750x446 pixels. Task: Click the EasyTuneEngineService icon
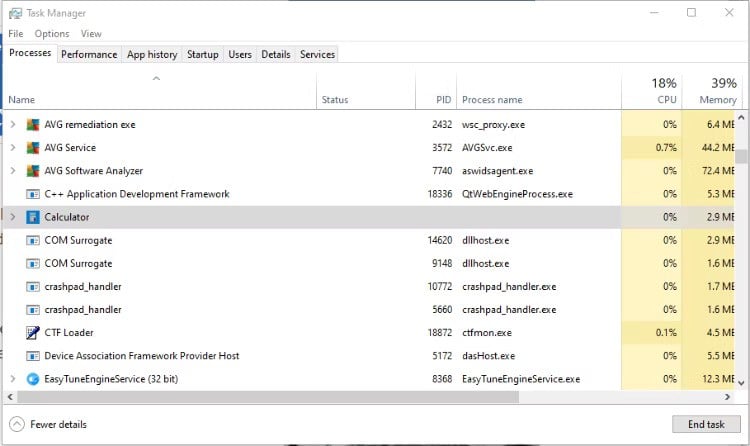click(x=33, y=379)
